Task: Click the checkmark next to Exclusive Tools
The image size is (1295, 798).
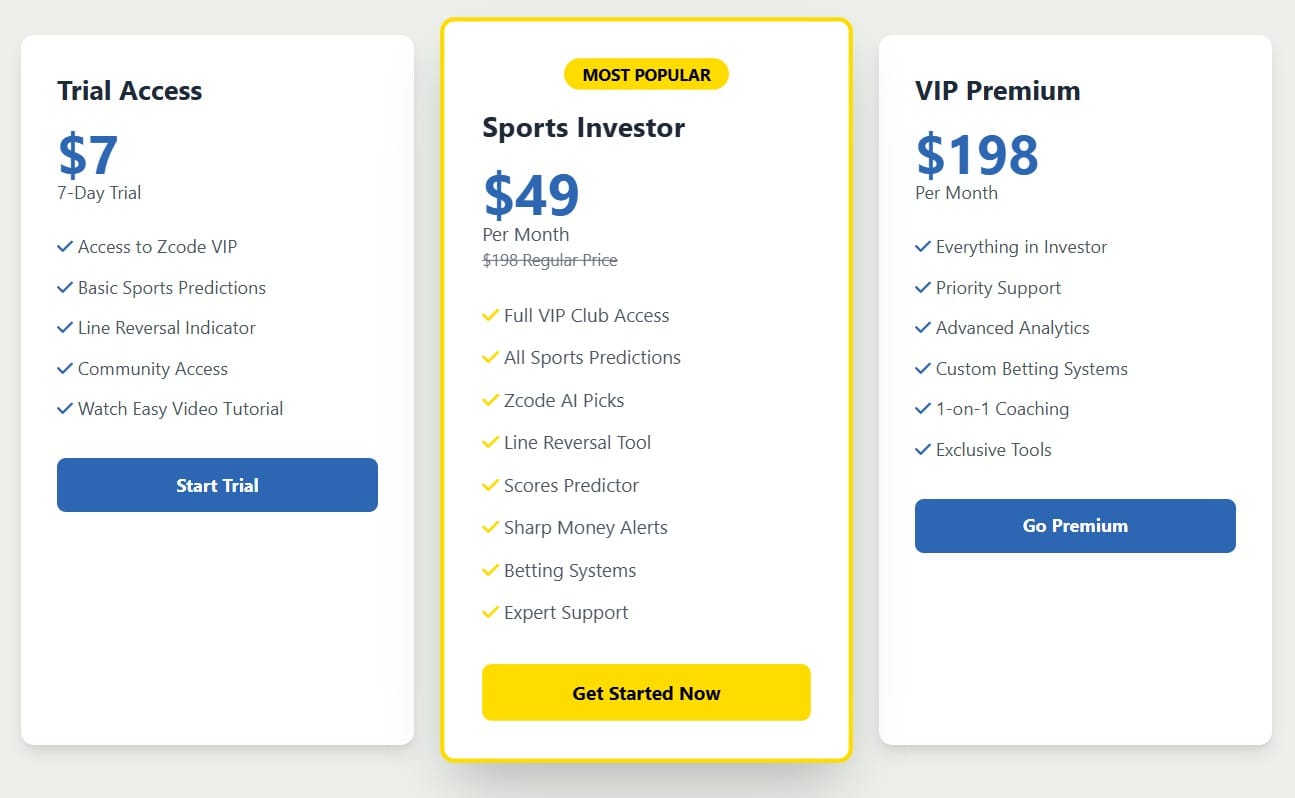Action: pyautogui.click(x=923, y=450)
